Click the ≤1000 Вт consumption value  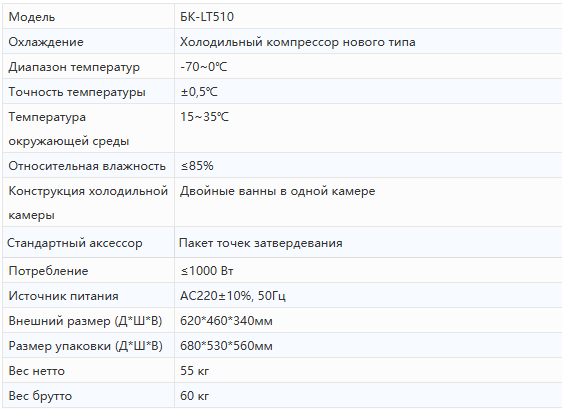click(207, 271)
